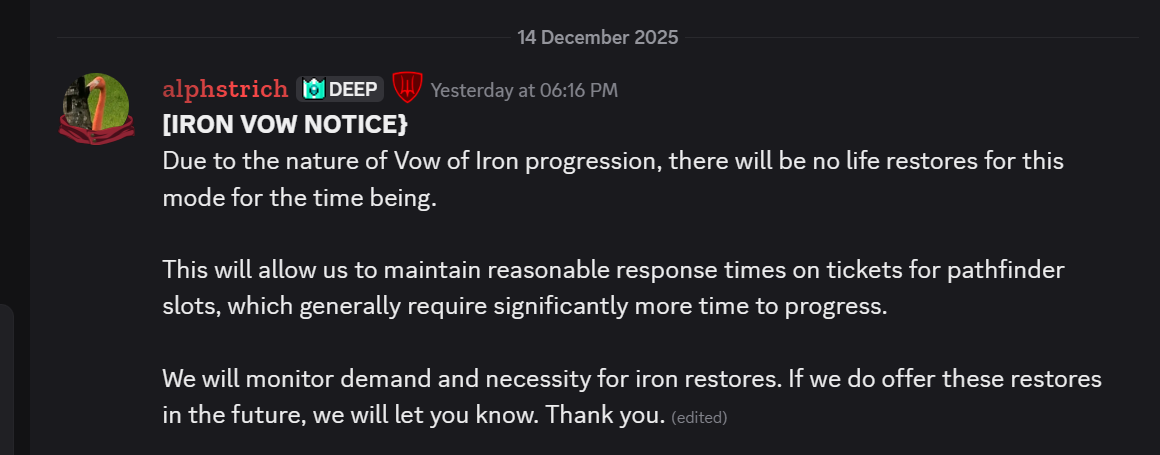This screenshot has height=455, width=1160.
Task: Select the DEEP server tag text
Action: [353, 90]
